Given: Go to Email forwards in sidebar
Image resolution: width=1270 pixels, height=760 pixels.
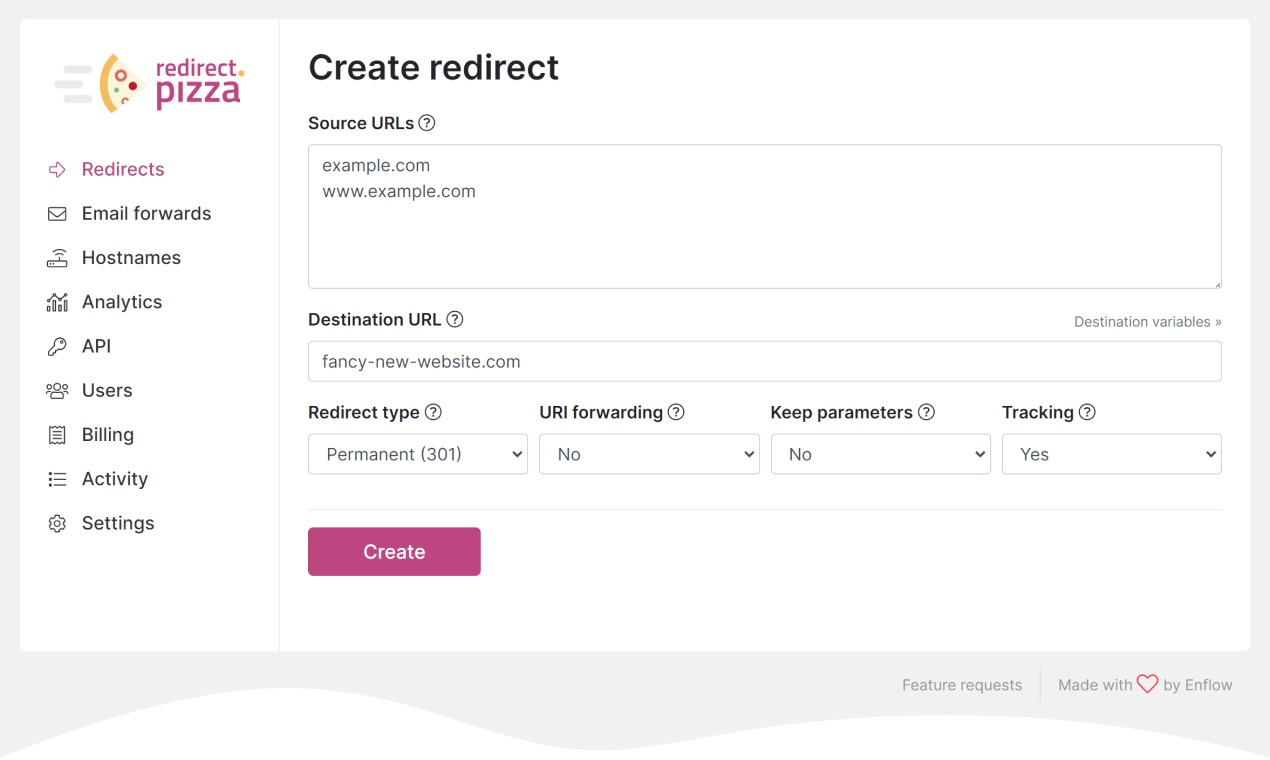Looking at the screenshot, I should [146, 213].
